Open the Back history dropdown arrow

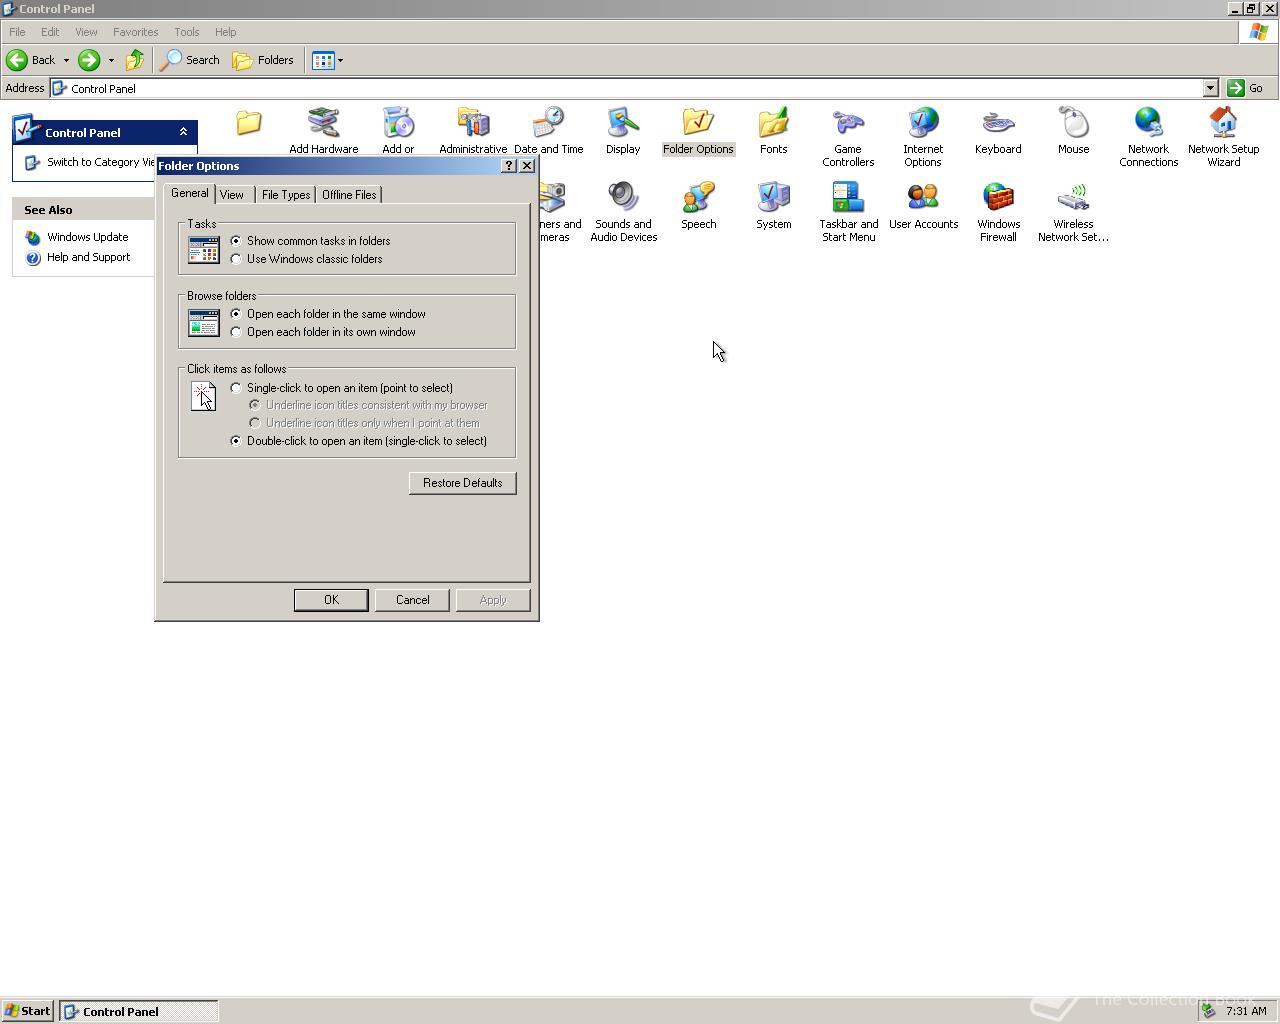[66, 60]
